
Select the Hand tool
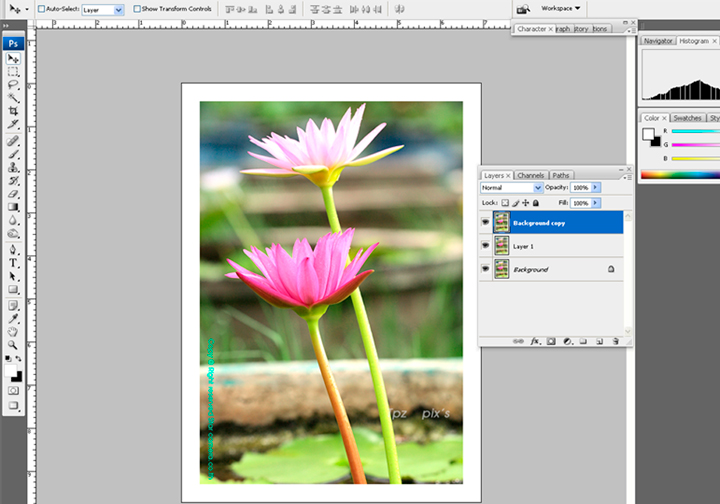[x=13, y=331]
